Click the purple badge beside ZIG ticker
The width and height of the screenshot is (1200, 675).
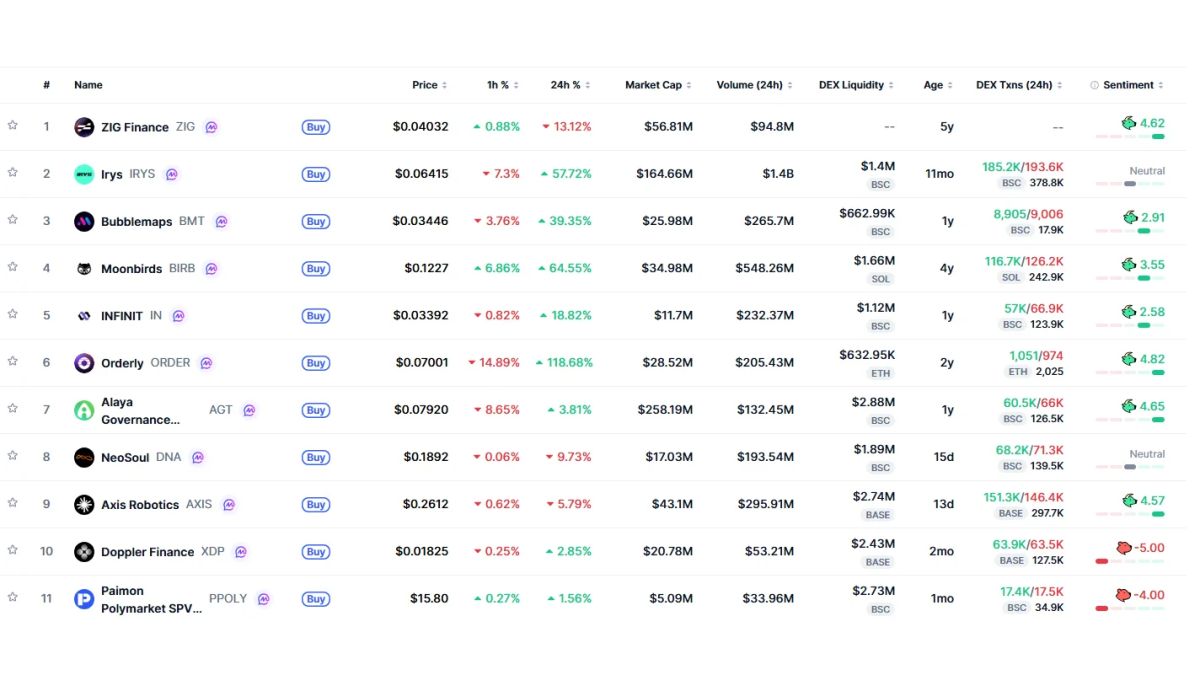pos(211,127)
